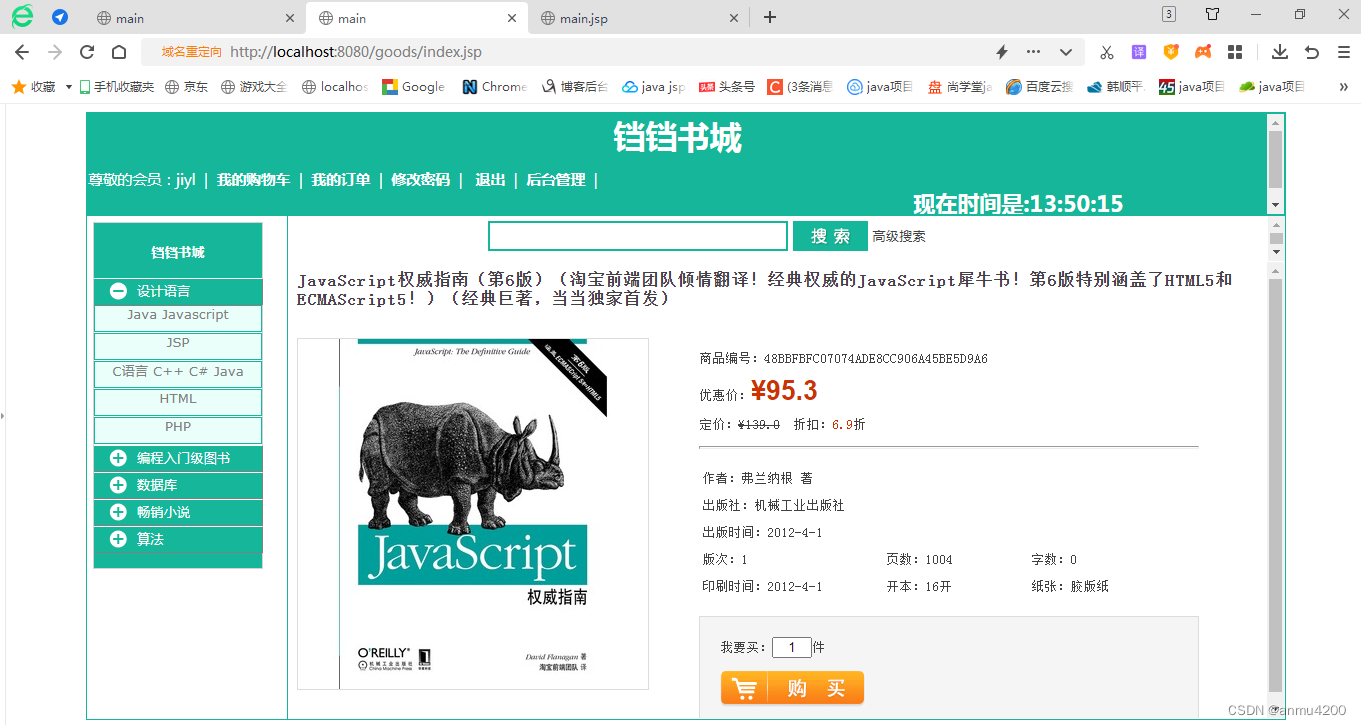The height and width of the screenshot is (725, 1361).
Task: Switch to the main.jsp tab
Action: 638,18
